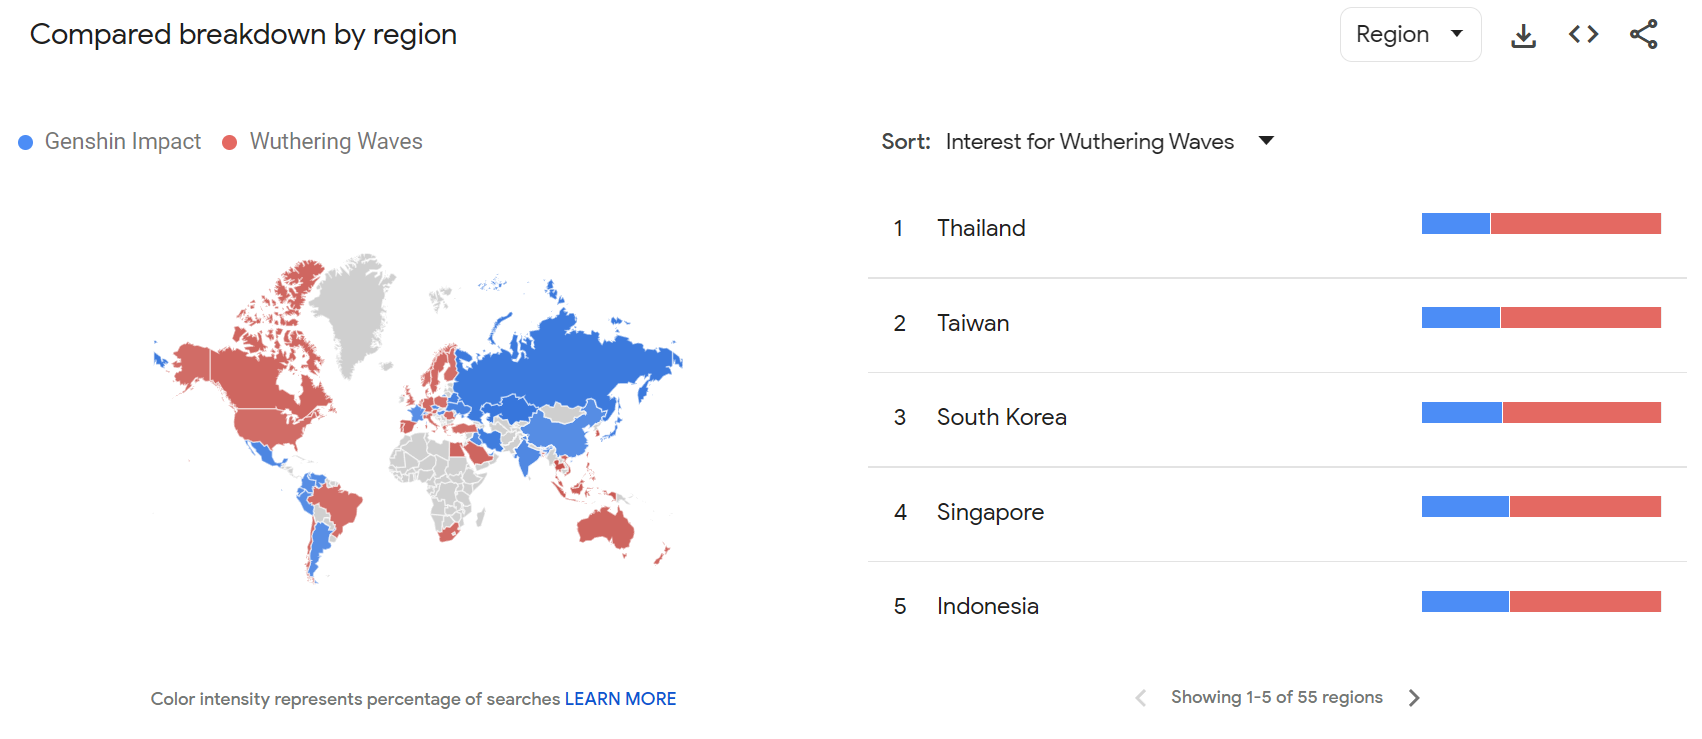The width and height of the screenshot is (1702, 739).
Task: Click the previous page arrow
Action: pos(1141,698)
